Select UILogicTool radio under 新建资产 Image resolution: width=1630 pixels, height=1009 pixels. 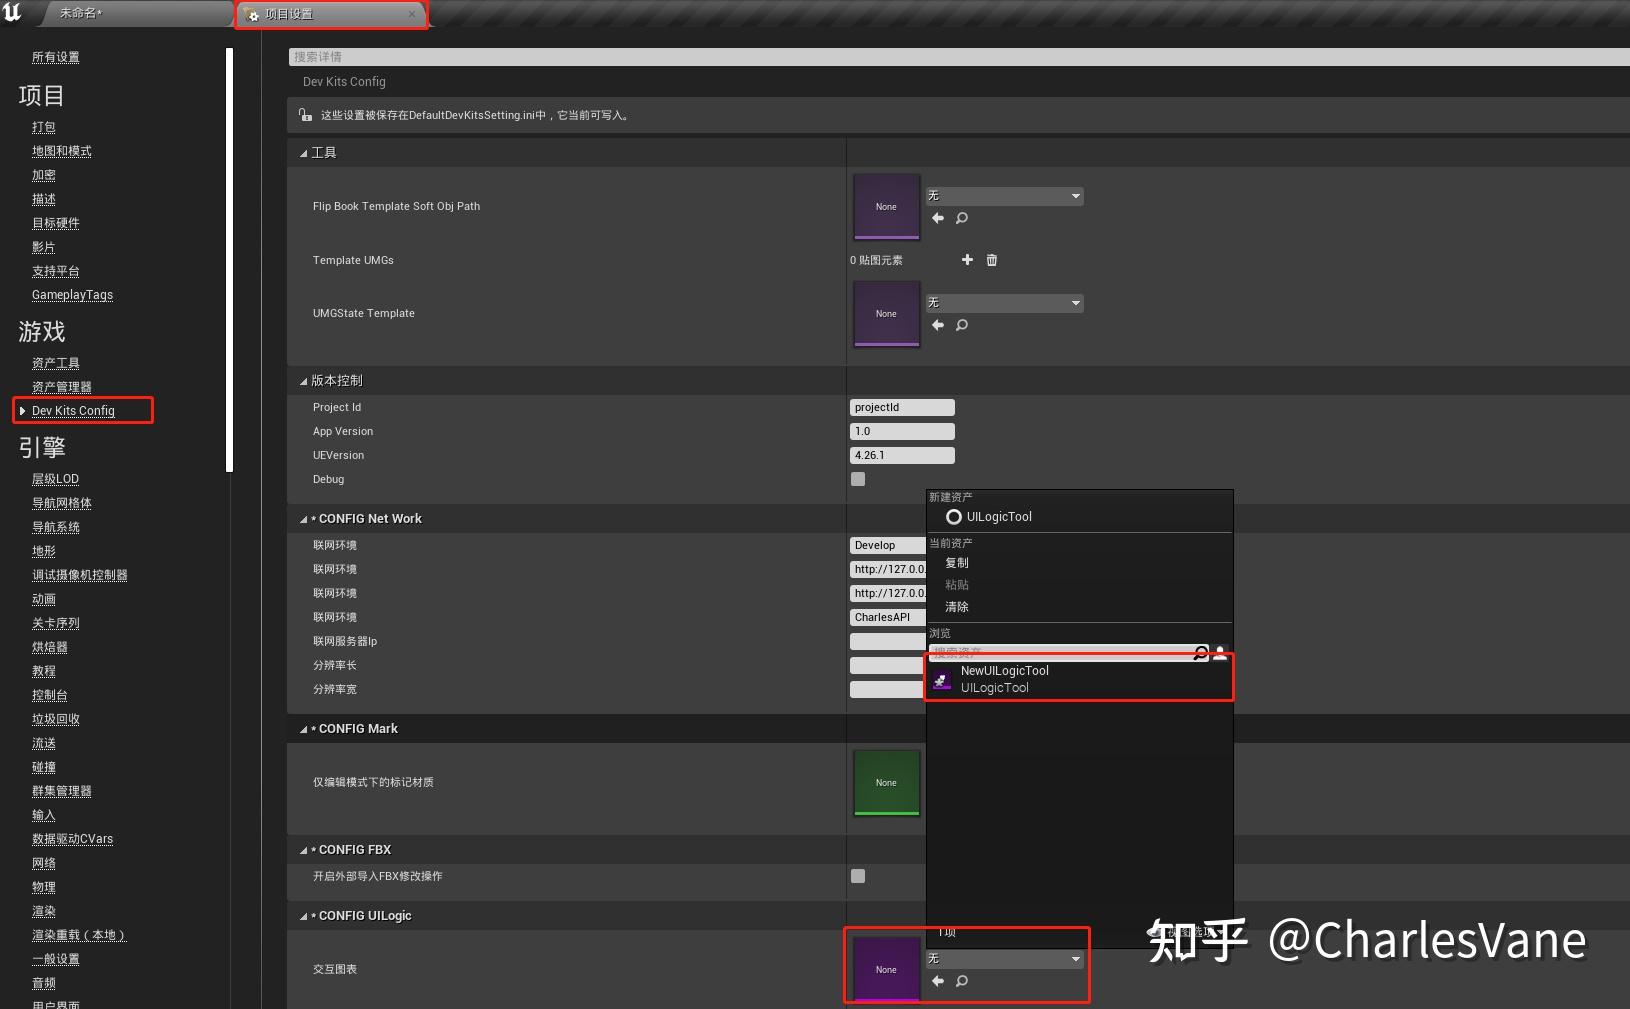click(953, 517)
